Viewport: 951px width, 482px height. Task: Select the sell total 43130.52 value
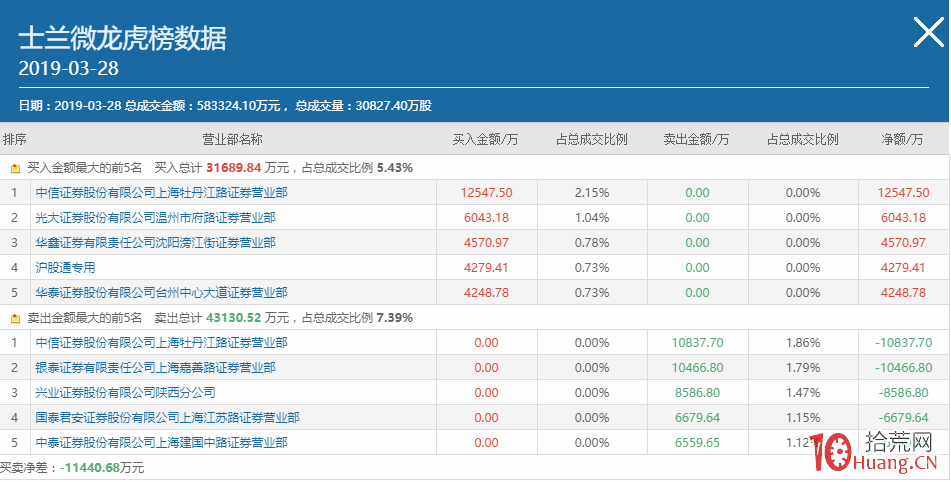[x=234, y=318]
